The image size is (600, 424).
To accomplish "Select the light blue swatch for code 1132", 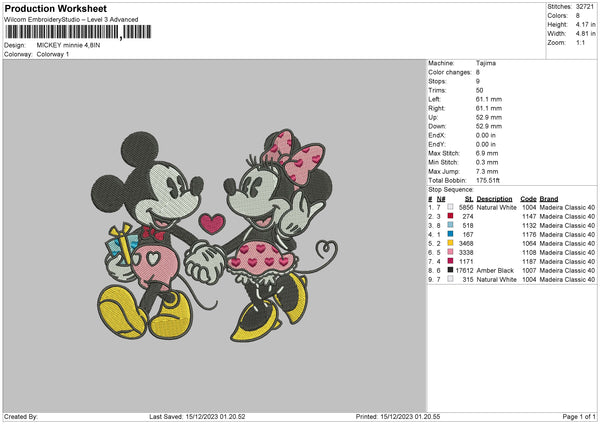I will (x=452, y=225).
